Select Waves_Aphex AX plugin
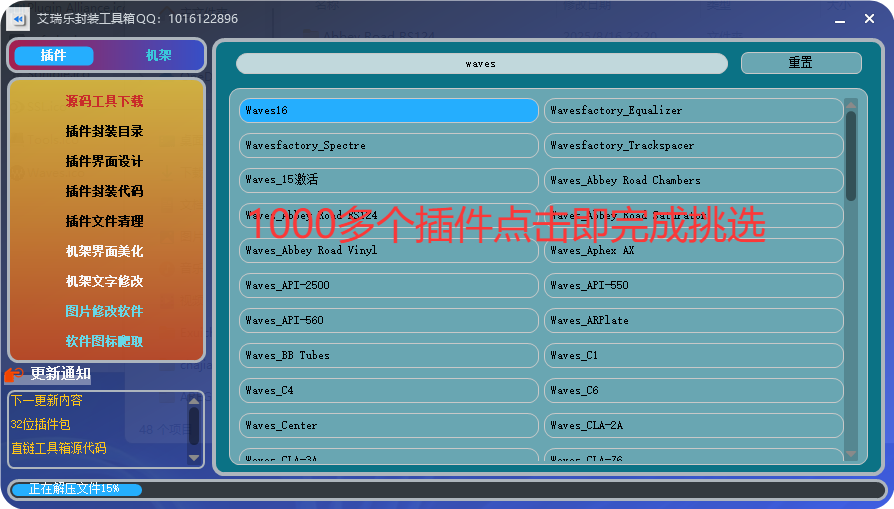894x509 pixels. pyautogui.click(x=693, y=250)
